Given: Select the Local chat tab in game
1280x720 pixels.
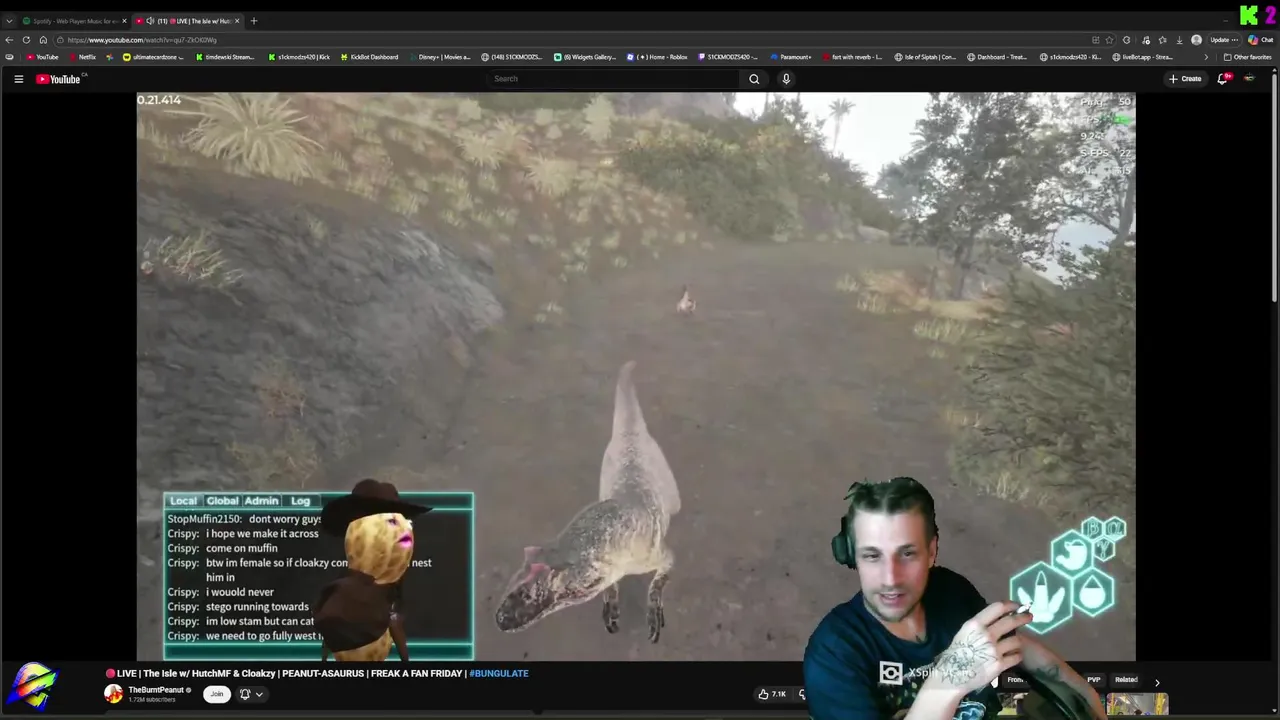Looking at the screenshot, I should tap(183, 501).
